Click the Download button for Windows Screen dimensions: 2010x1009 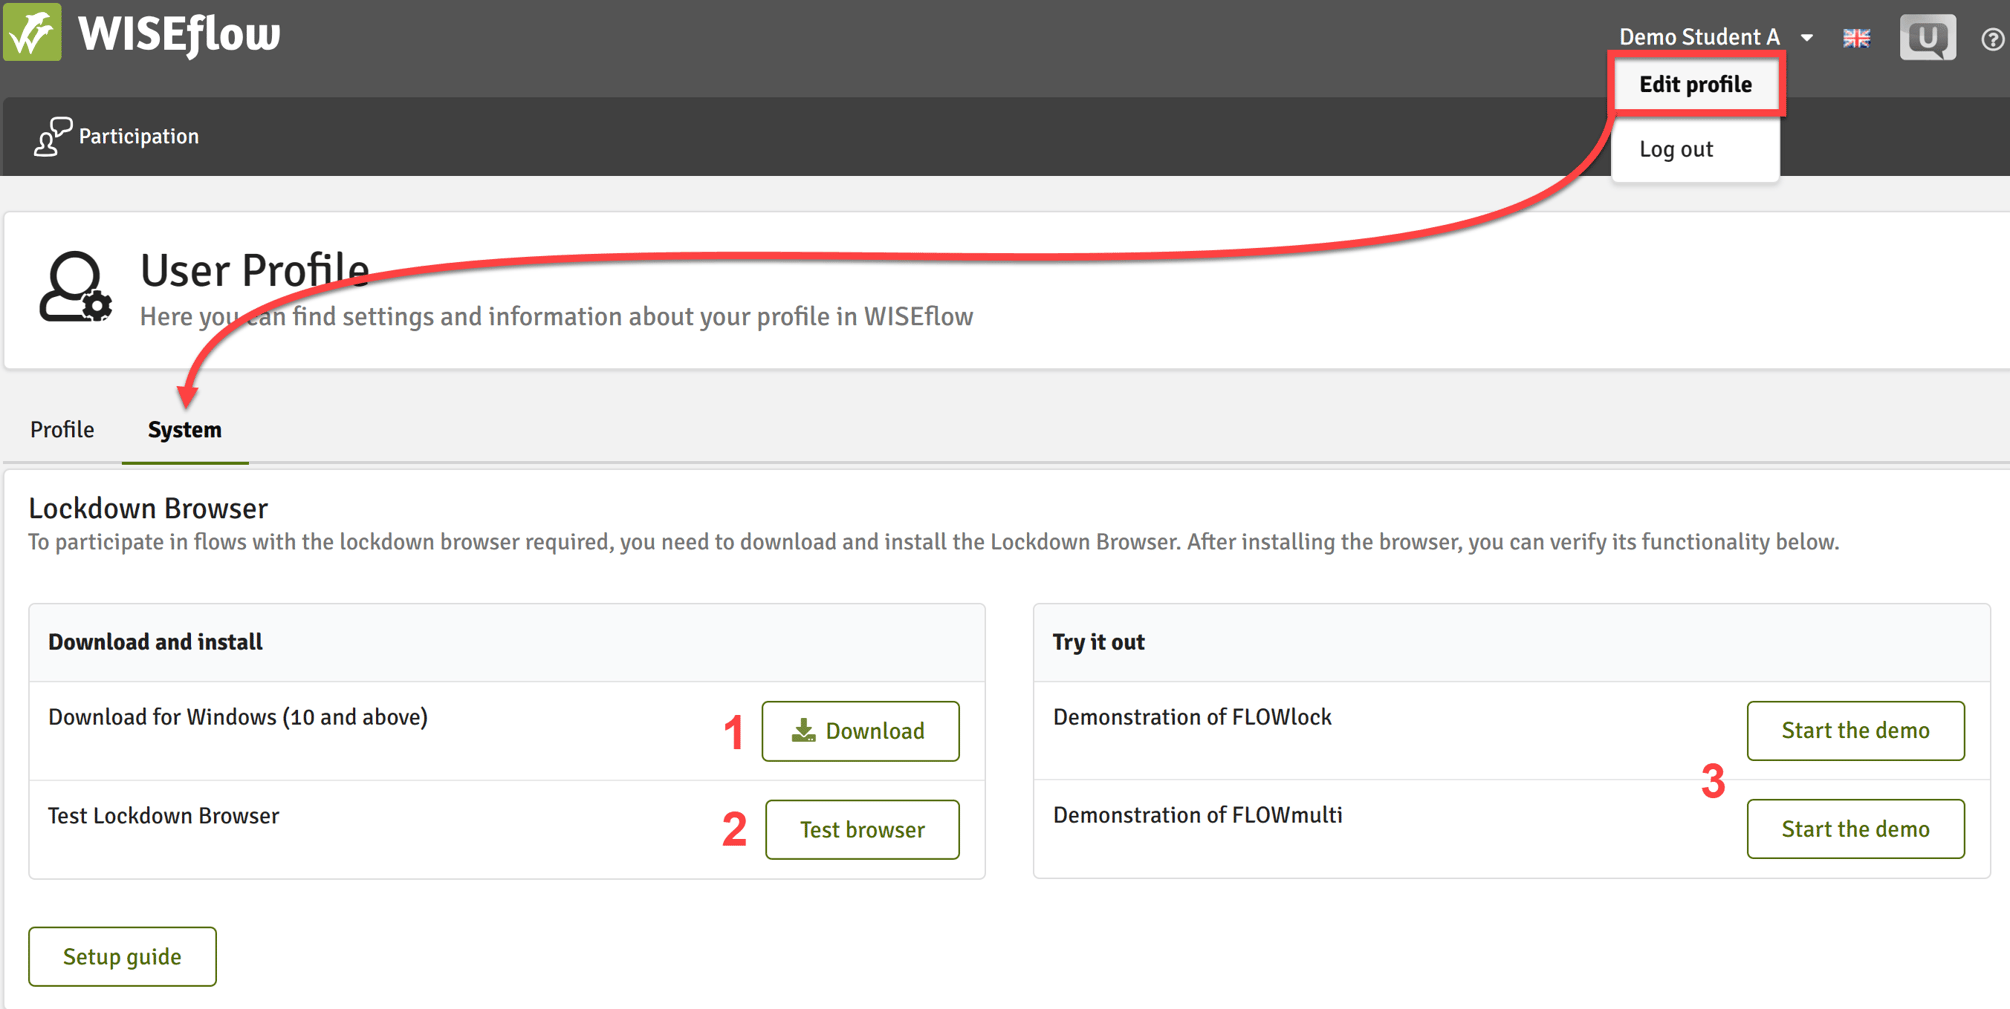860,730
